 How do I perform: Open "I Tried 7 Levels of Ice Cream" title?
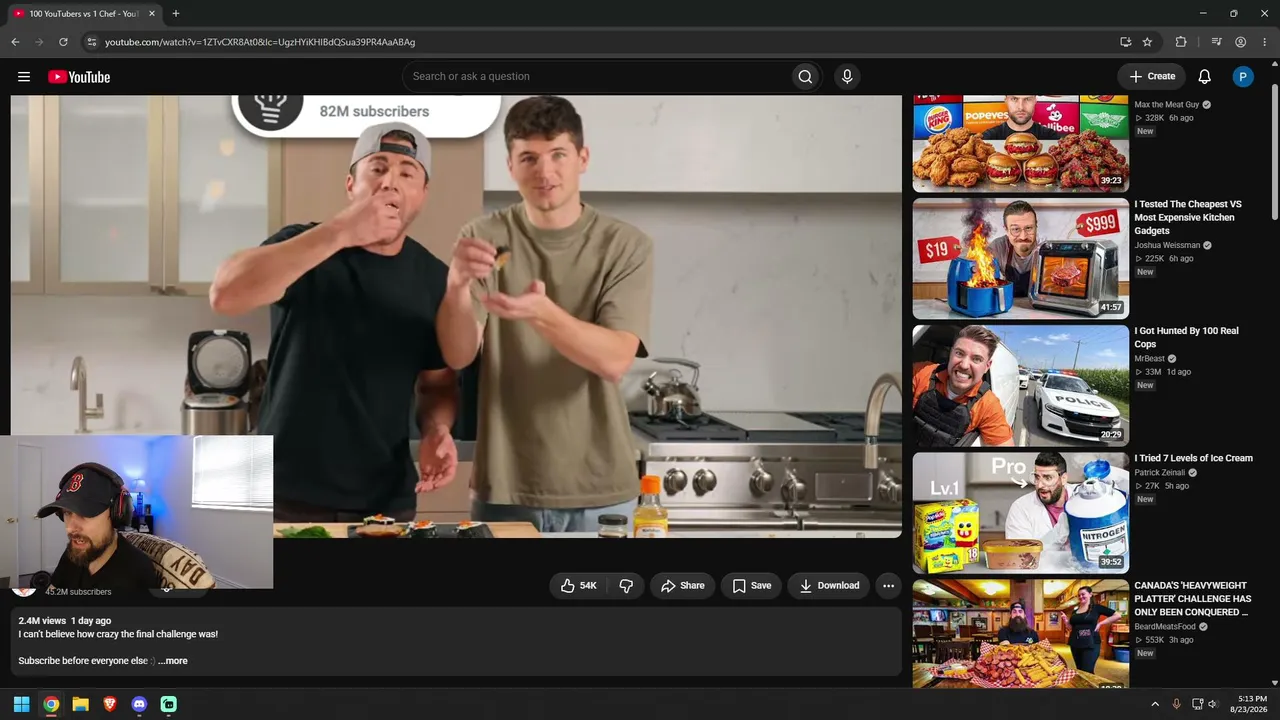coord(1193,458)
